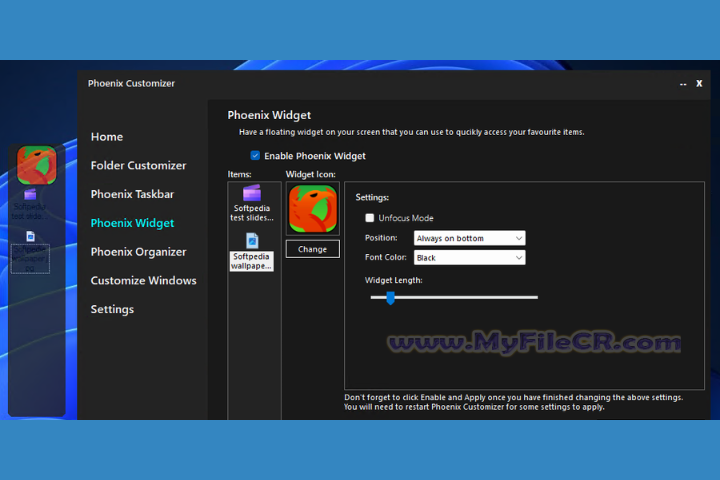Open the Font Color dropdown

click(x=469, y=258)
